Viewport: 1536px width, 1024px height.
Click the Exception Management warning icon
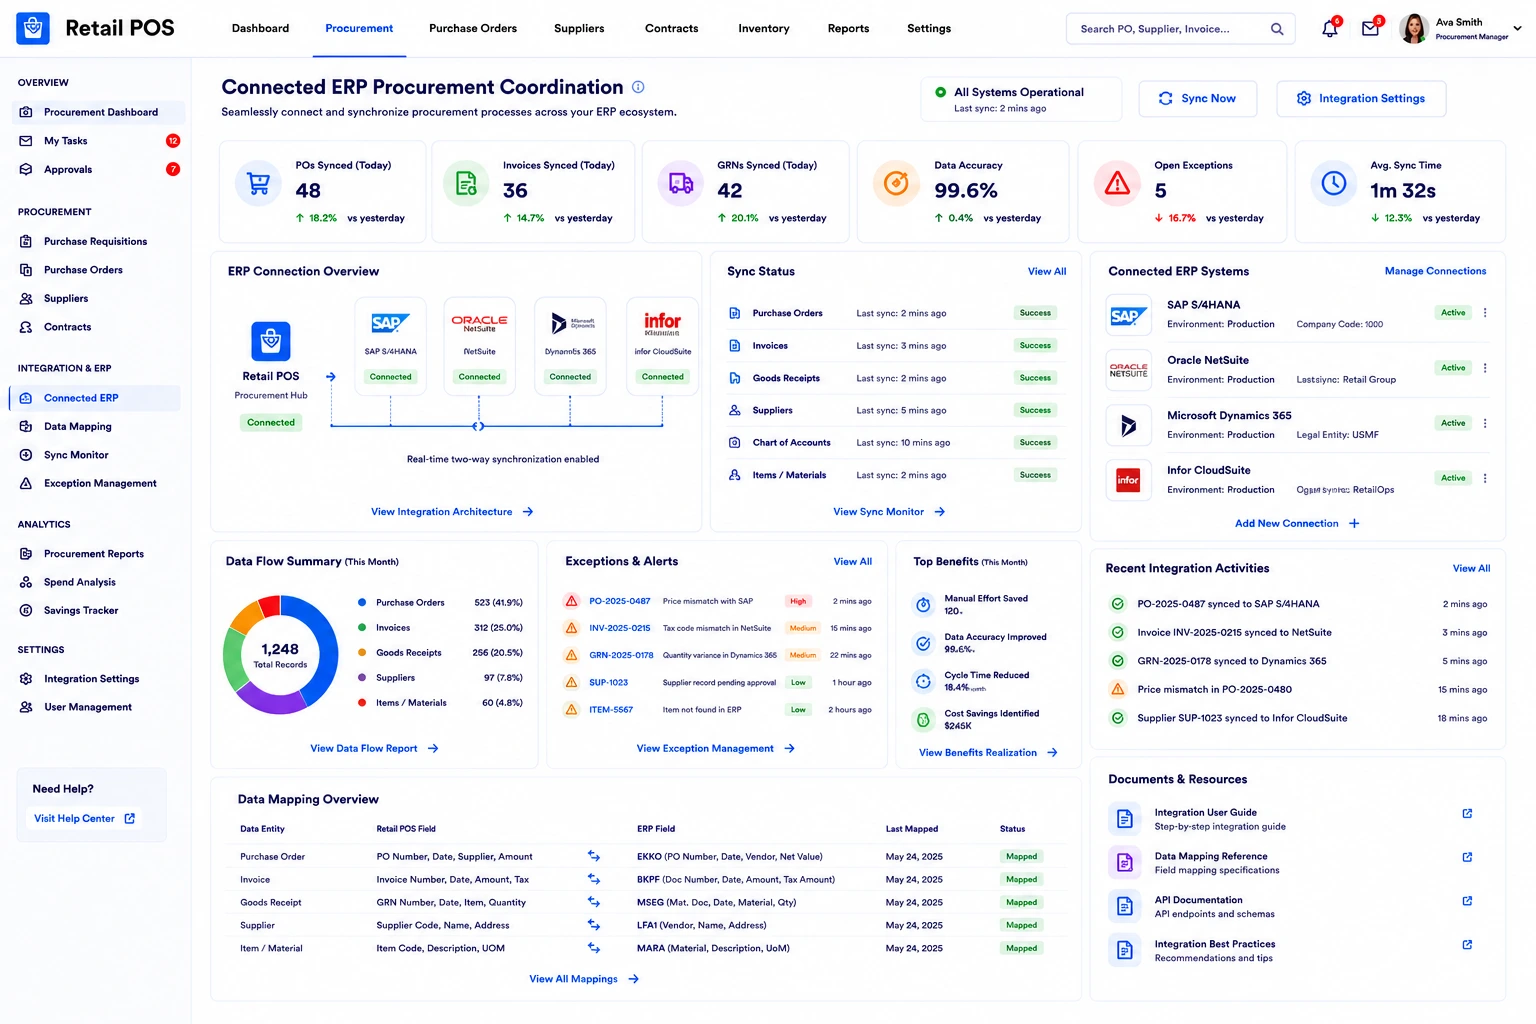click(x=26, y=483)
